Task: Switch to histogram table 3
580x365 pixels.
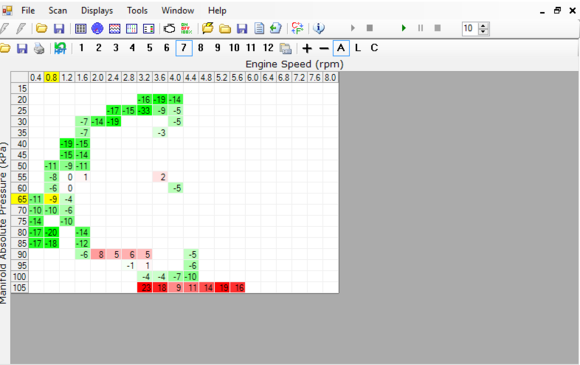Action: pyautogui.click(x=115, y=48)
